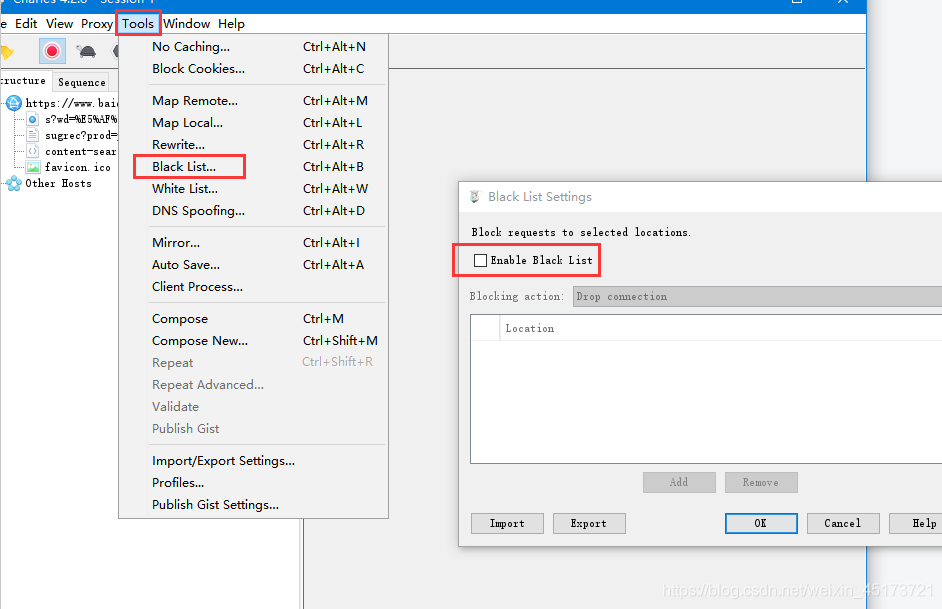
Task: Click the favicon.ico image file icon
Action: (x=33, y=167)
